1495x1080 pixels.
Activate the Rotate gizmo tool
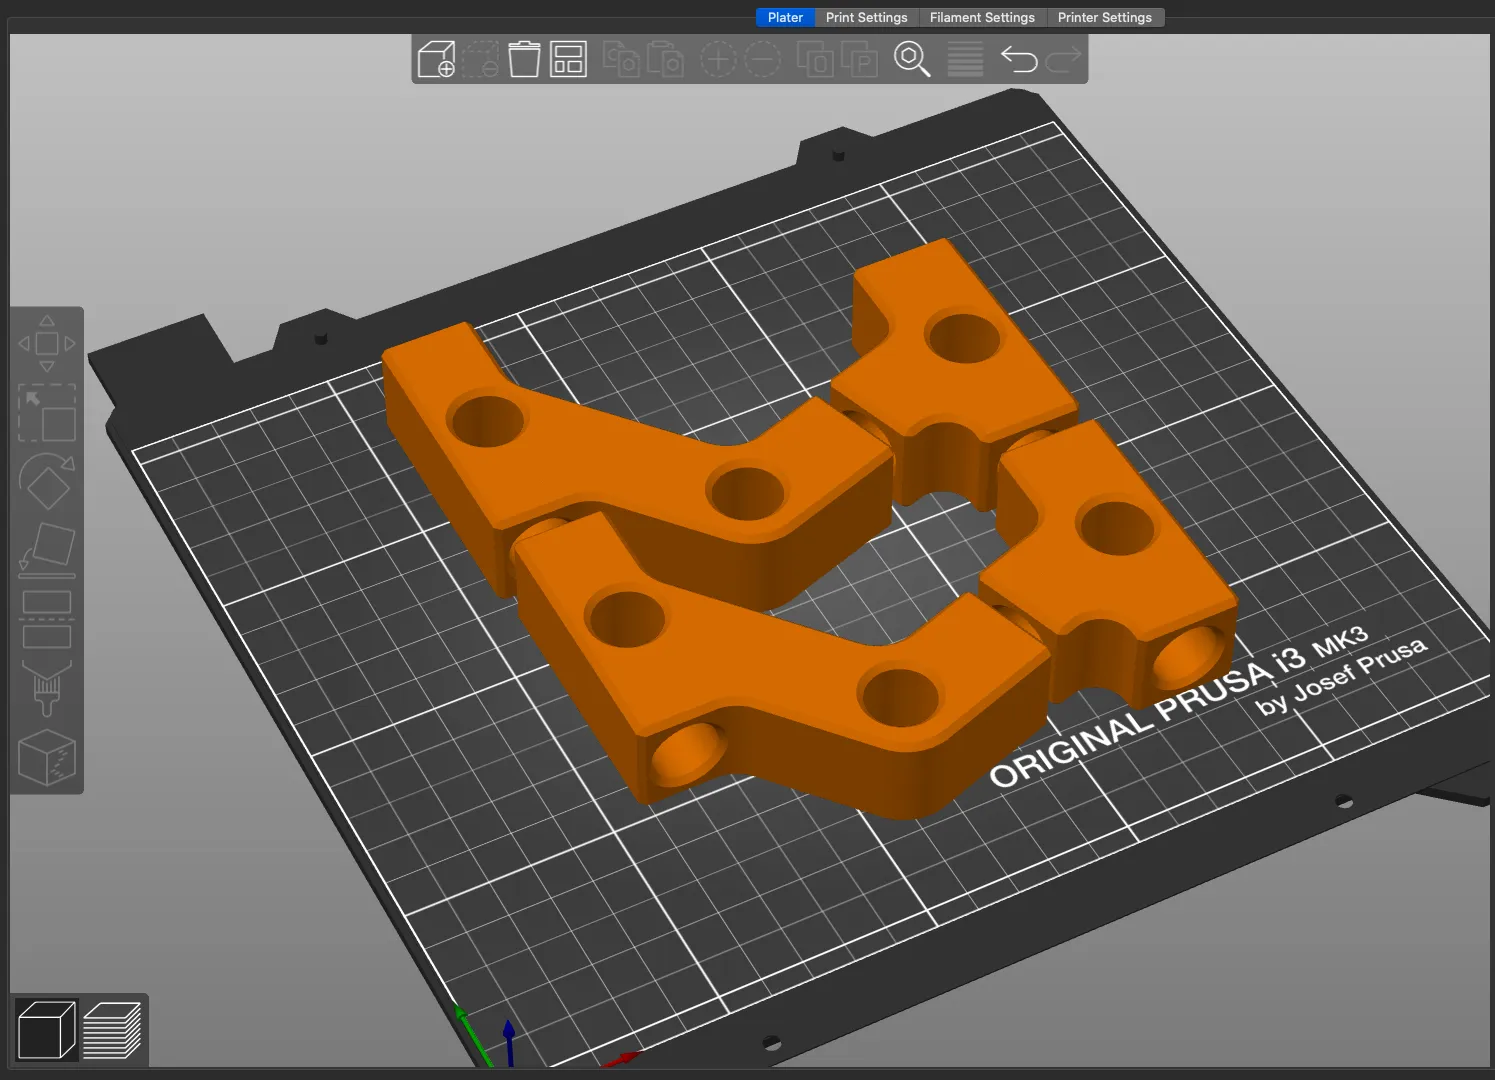pos(47,481)
